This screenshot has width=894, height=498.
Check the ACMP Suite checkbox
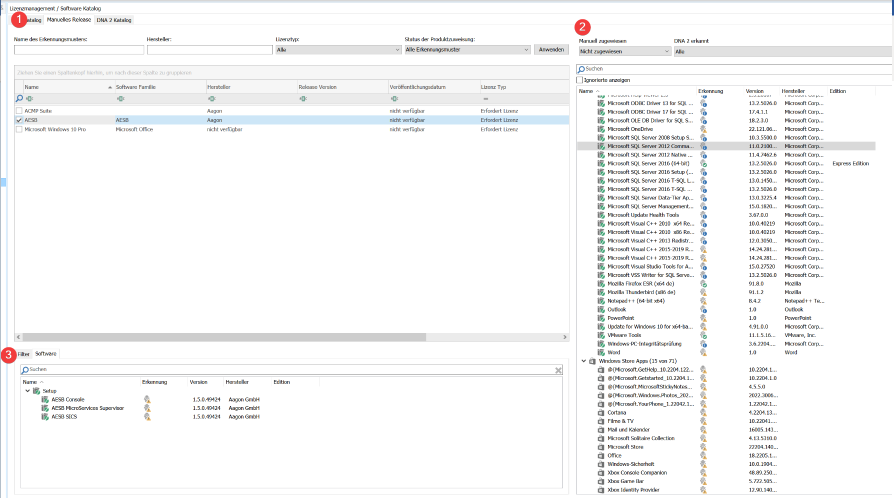pos(19,111)
